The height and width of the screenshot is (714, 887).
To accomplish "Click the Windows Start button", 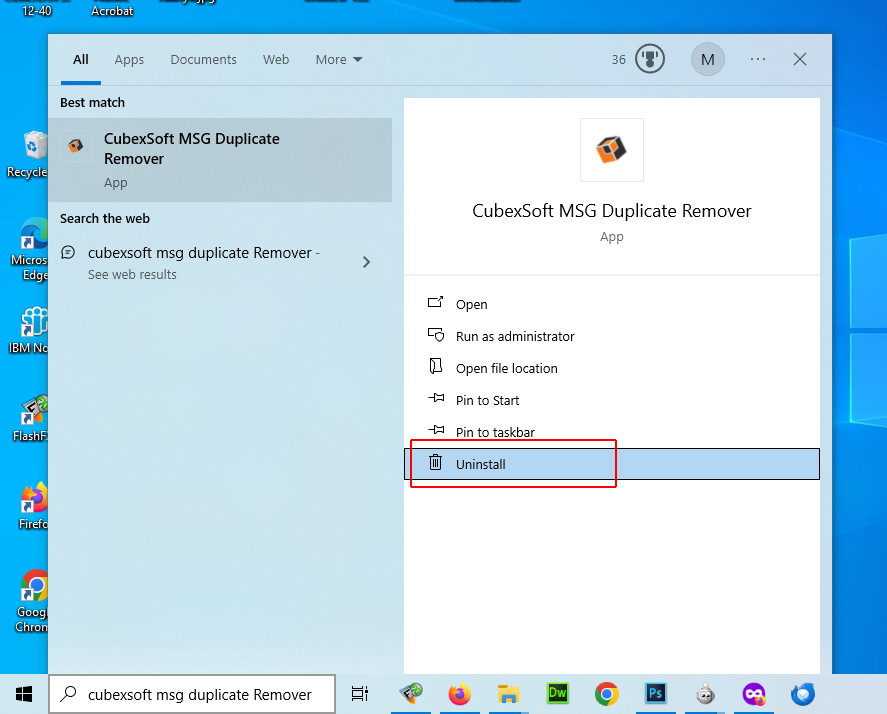I will click(x=24, y=694).
